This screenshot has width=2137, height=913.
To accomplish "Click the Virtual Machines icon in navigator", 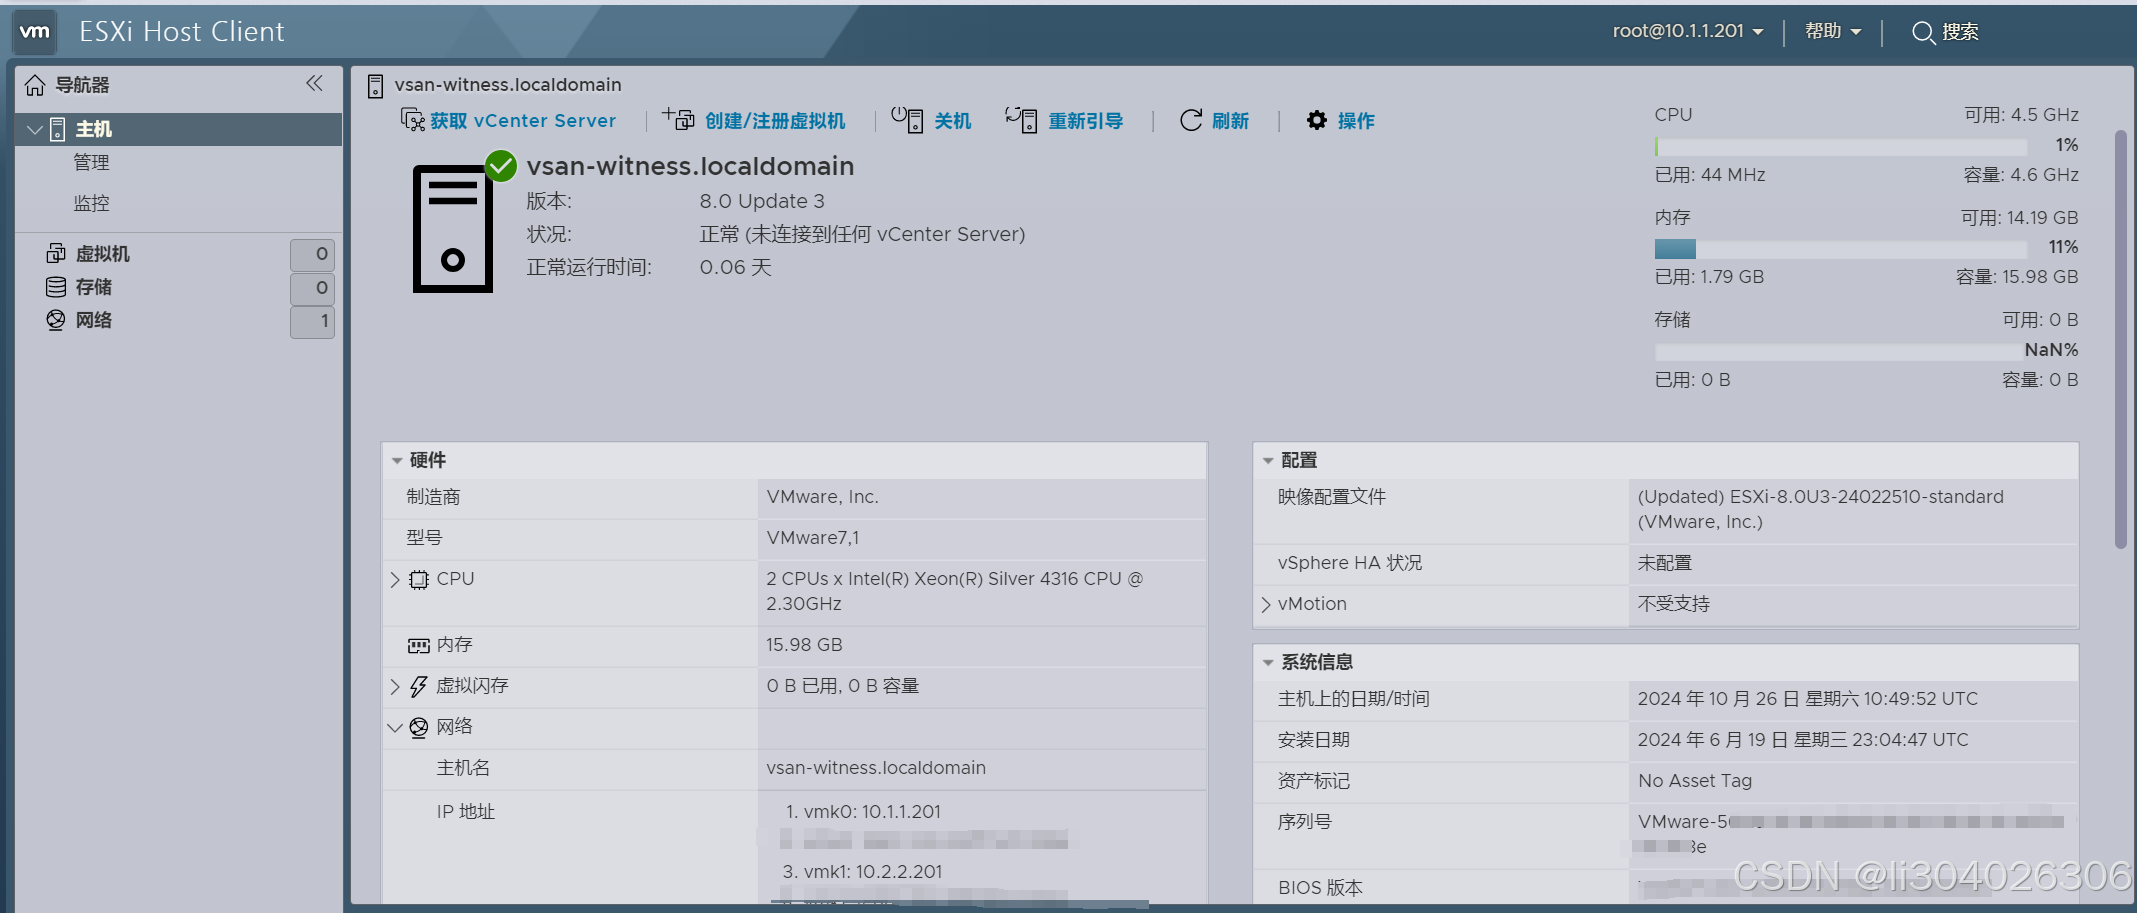I will pos(56,253).
